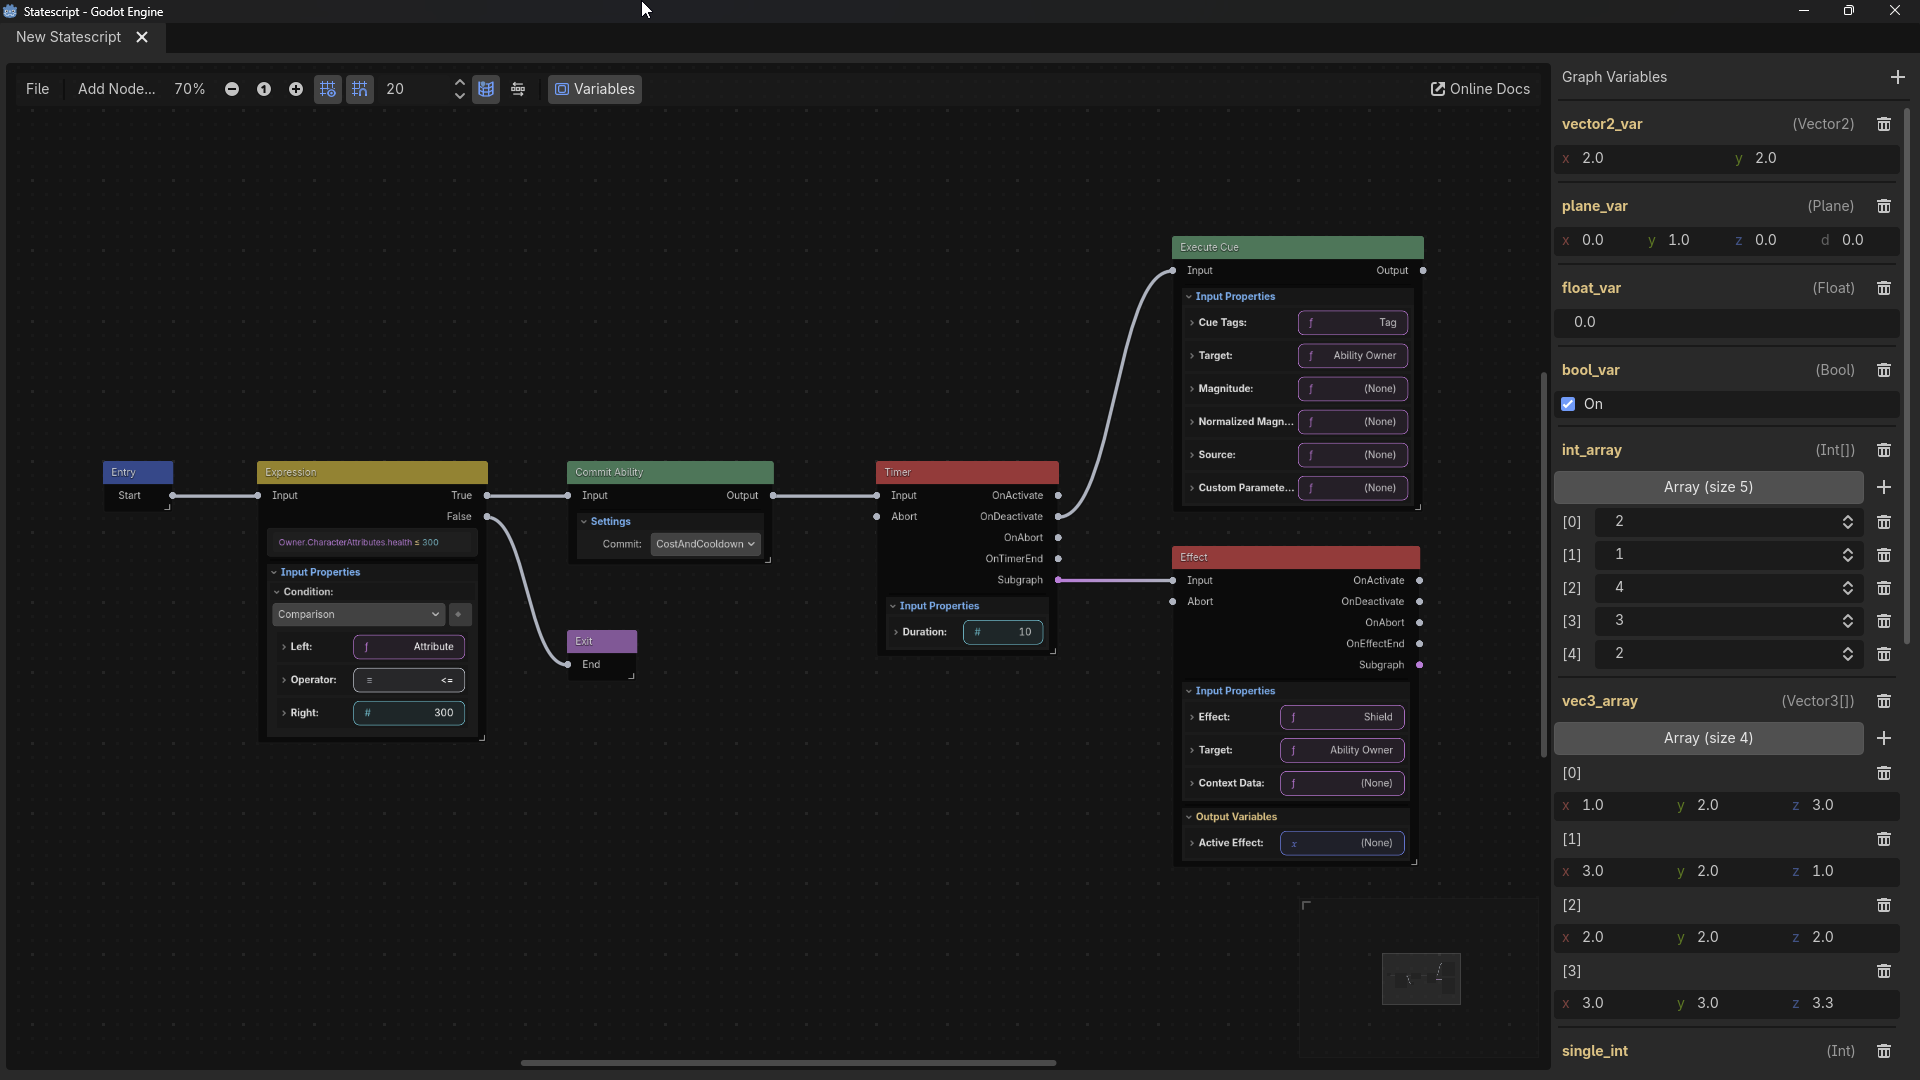Open the Online Docs link
The height and width of the screenshot is (1080, 1920).
point(1480,89)
